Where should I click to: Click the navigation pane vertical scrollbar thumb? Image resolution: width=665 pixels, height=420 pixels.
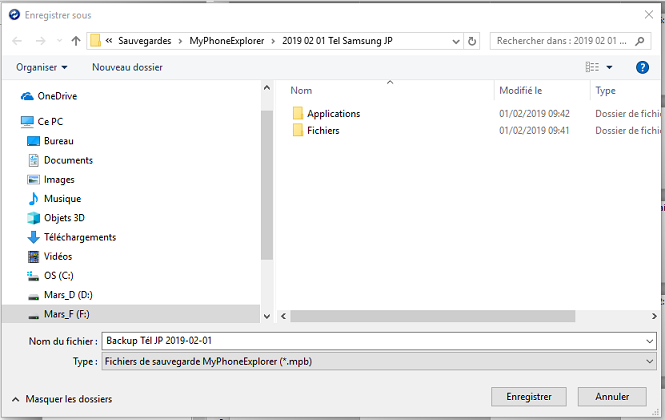(x=267, y=185)
